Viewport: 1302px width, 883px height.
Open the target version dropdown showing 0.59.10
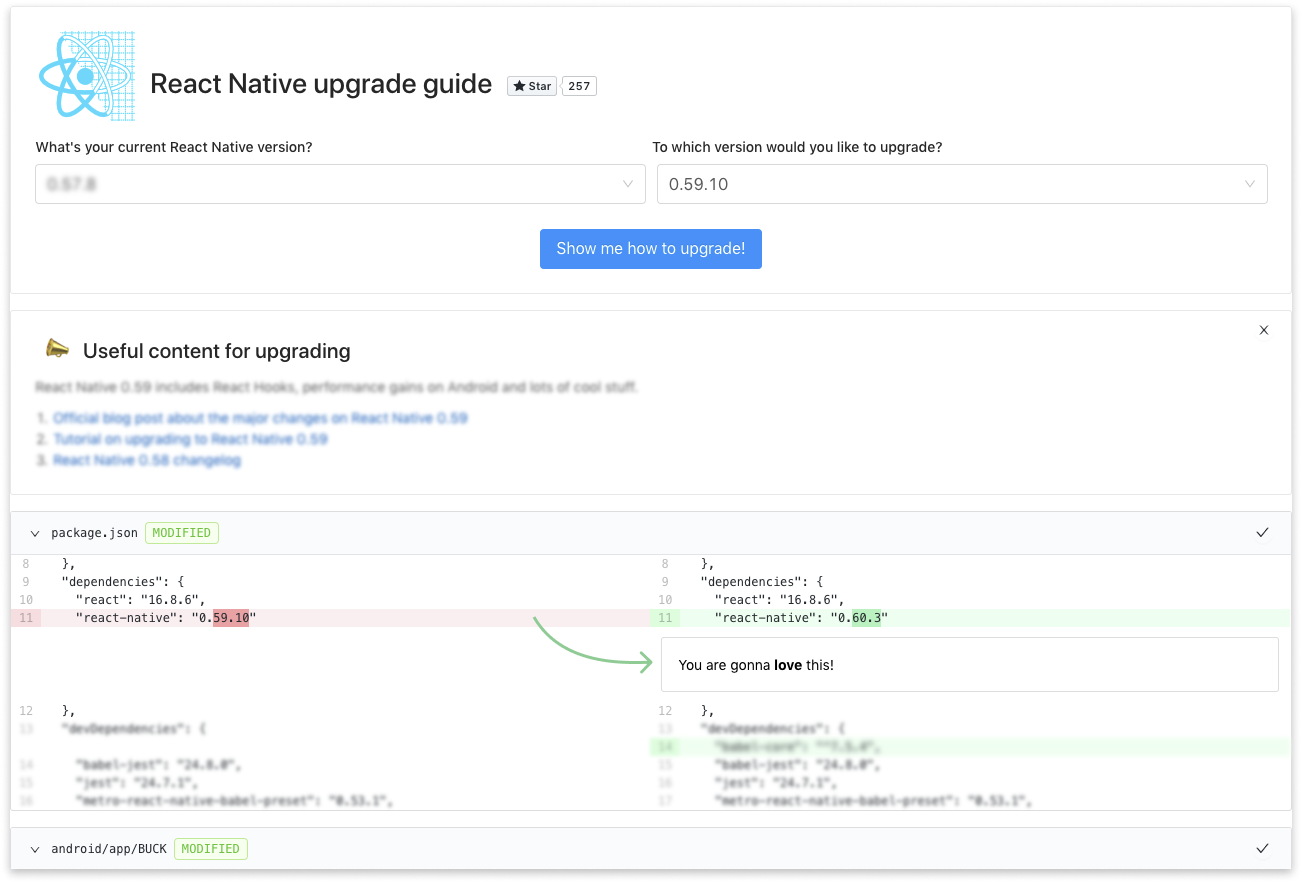[962, 184]
